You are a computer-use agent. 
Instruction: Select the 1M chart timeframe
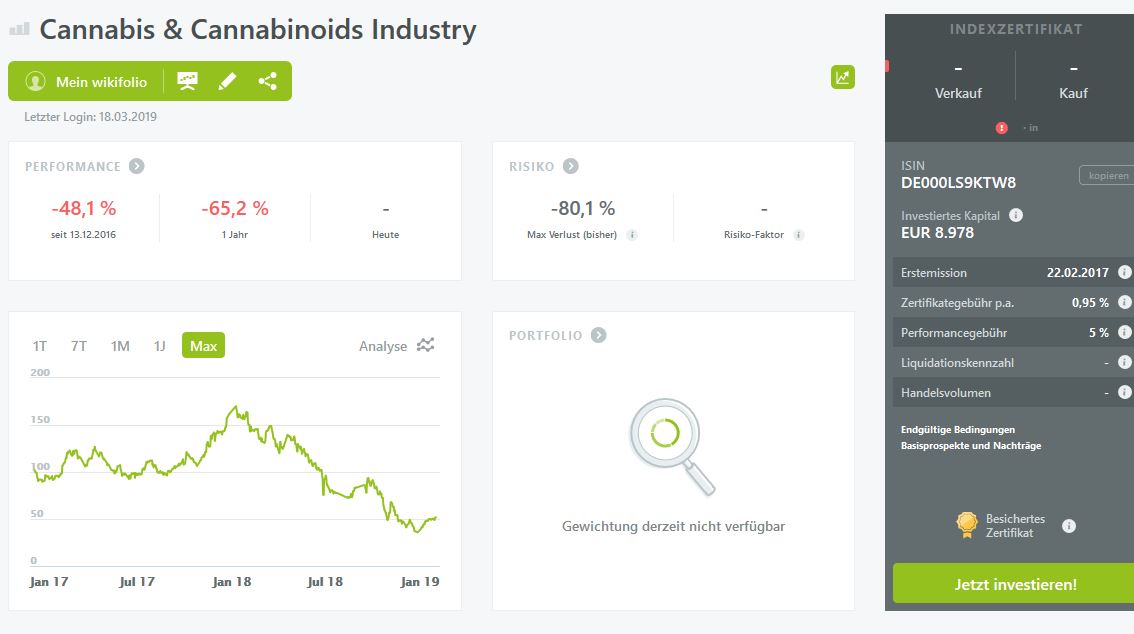(120, 346)
